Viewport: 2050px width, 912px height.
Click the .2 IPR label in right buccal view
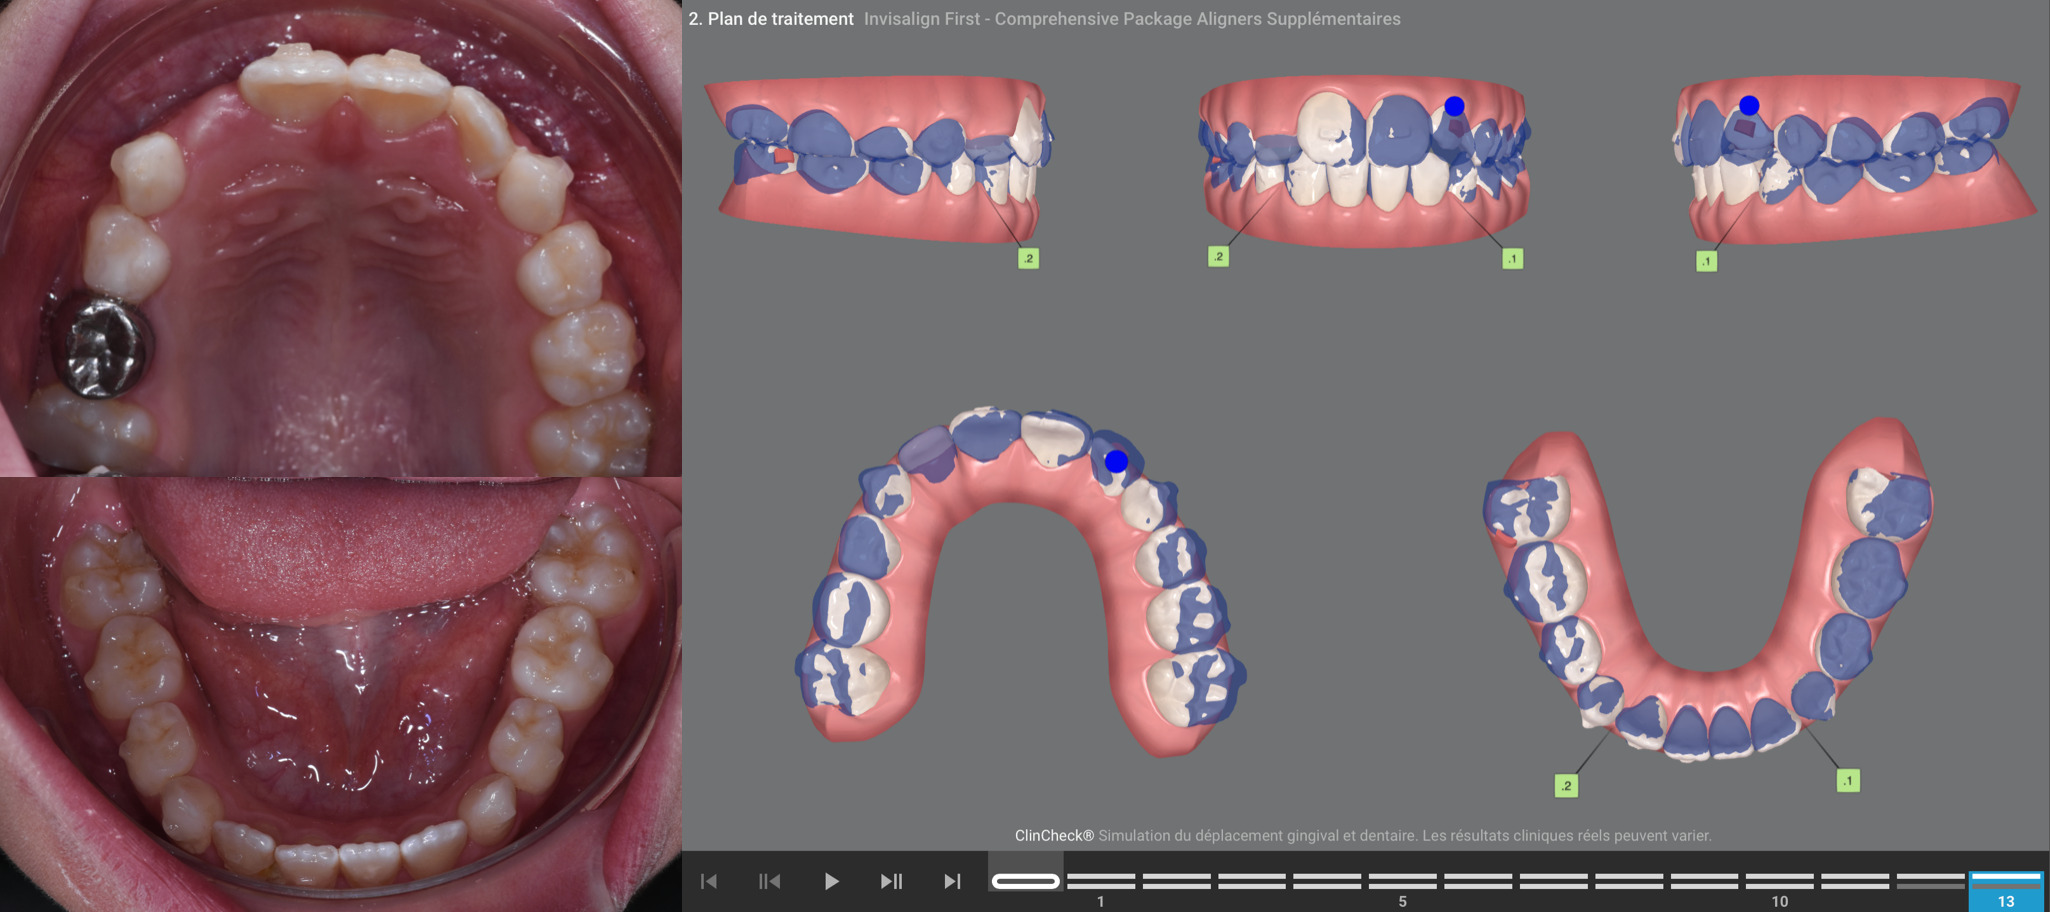(1028, 258)
